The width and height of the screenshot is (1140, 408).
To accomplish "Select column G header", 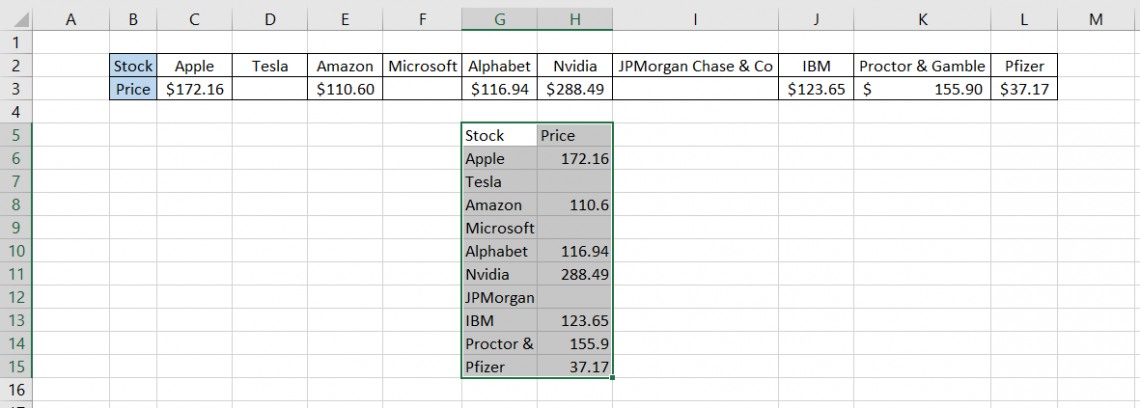I will 499,19.
